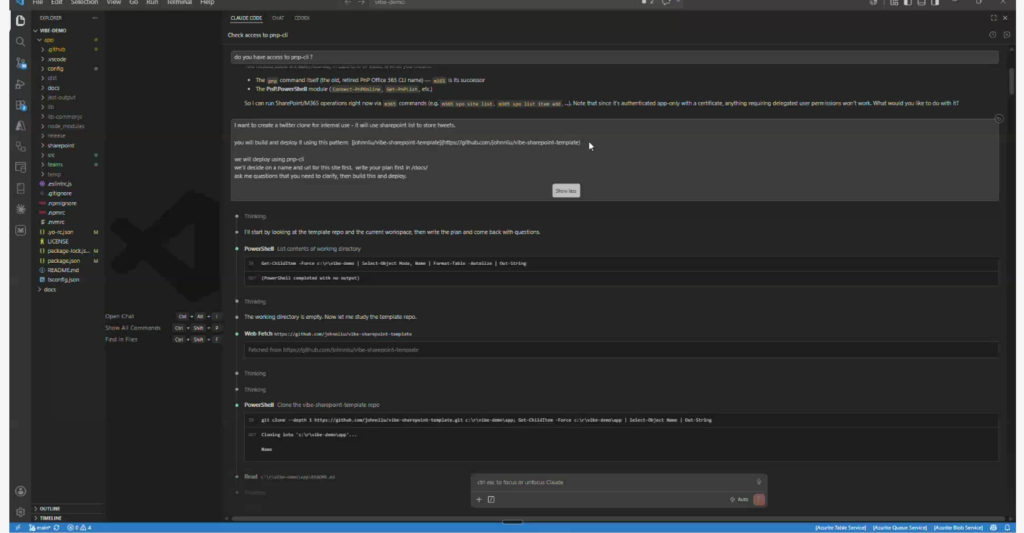This screenshot has height=533, width=1024.
Task: Open .yo-rc.json file in Explorer
Action: click(x=60, y=232)
